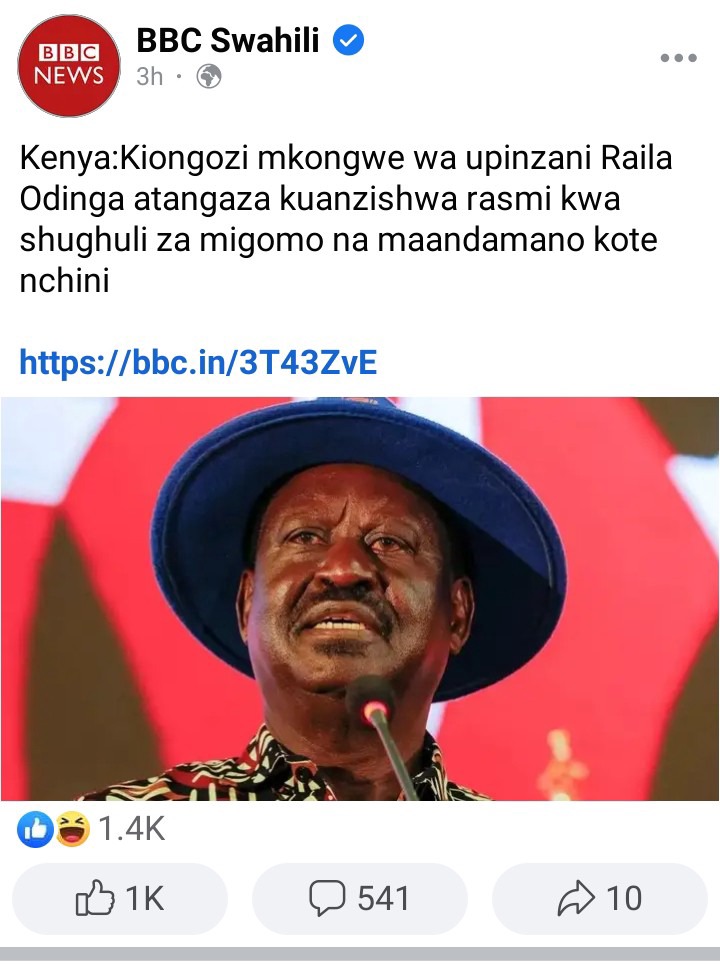Tap the thumbs-up outline icon

click(x=95, y=898)
